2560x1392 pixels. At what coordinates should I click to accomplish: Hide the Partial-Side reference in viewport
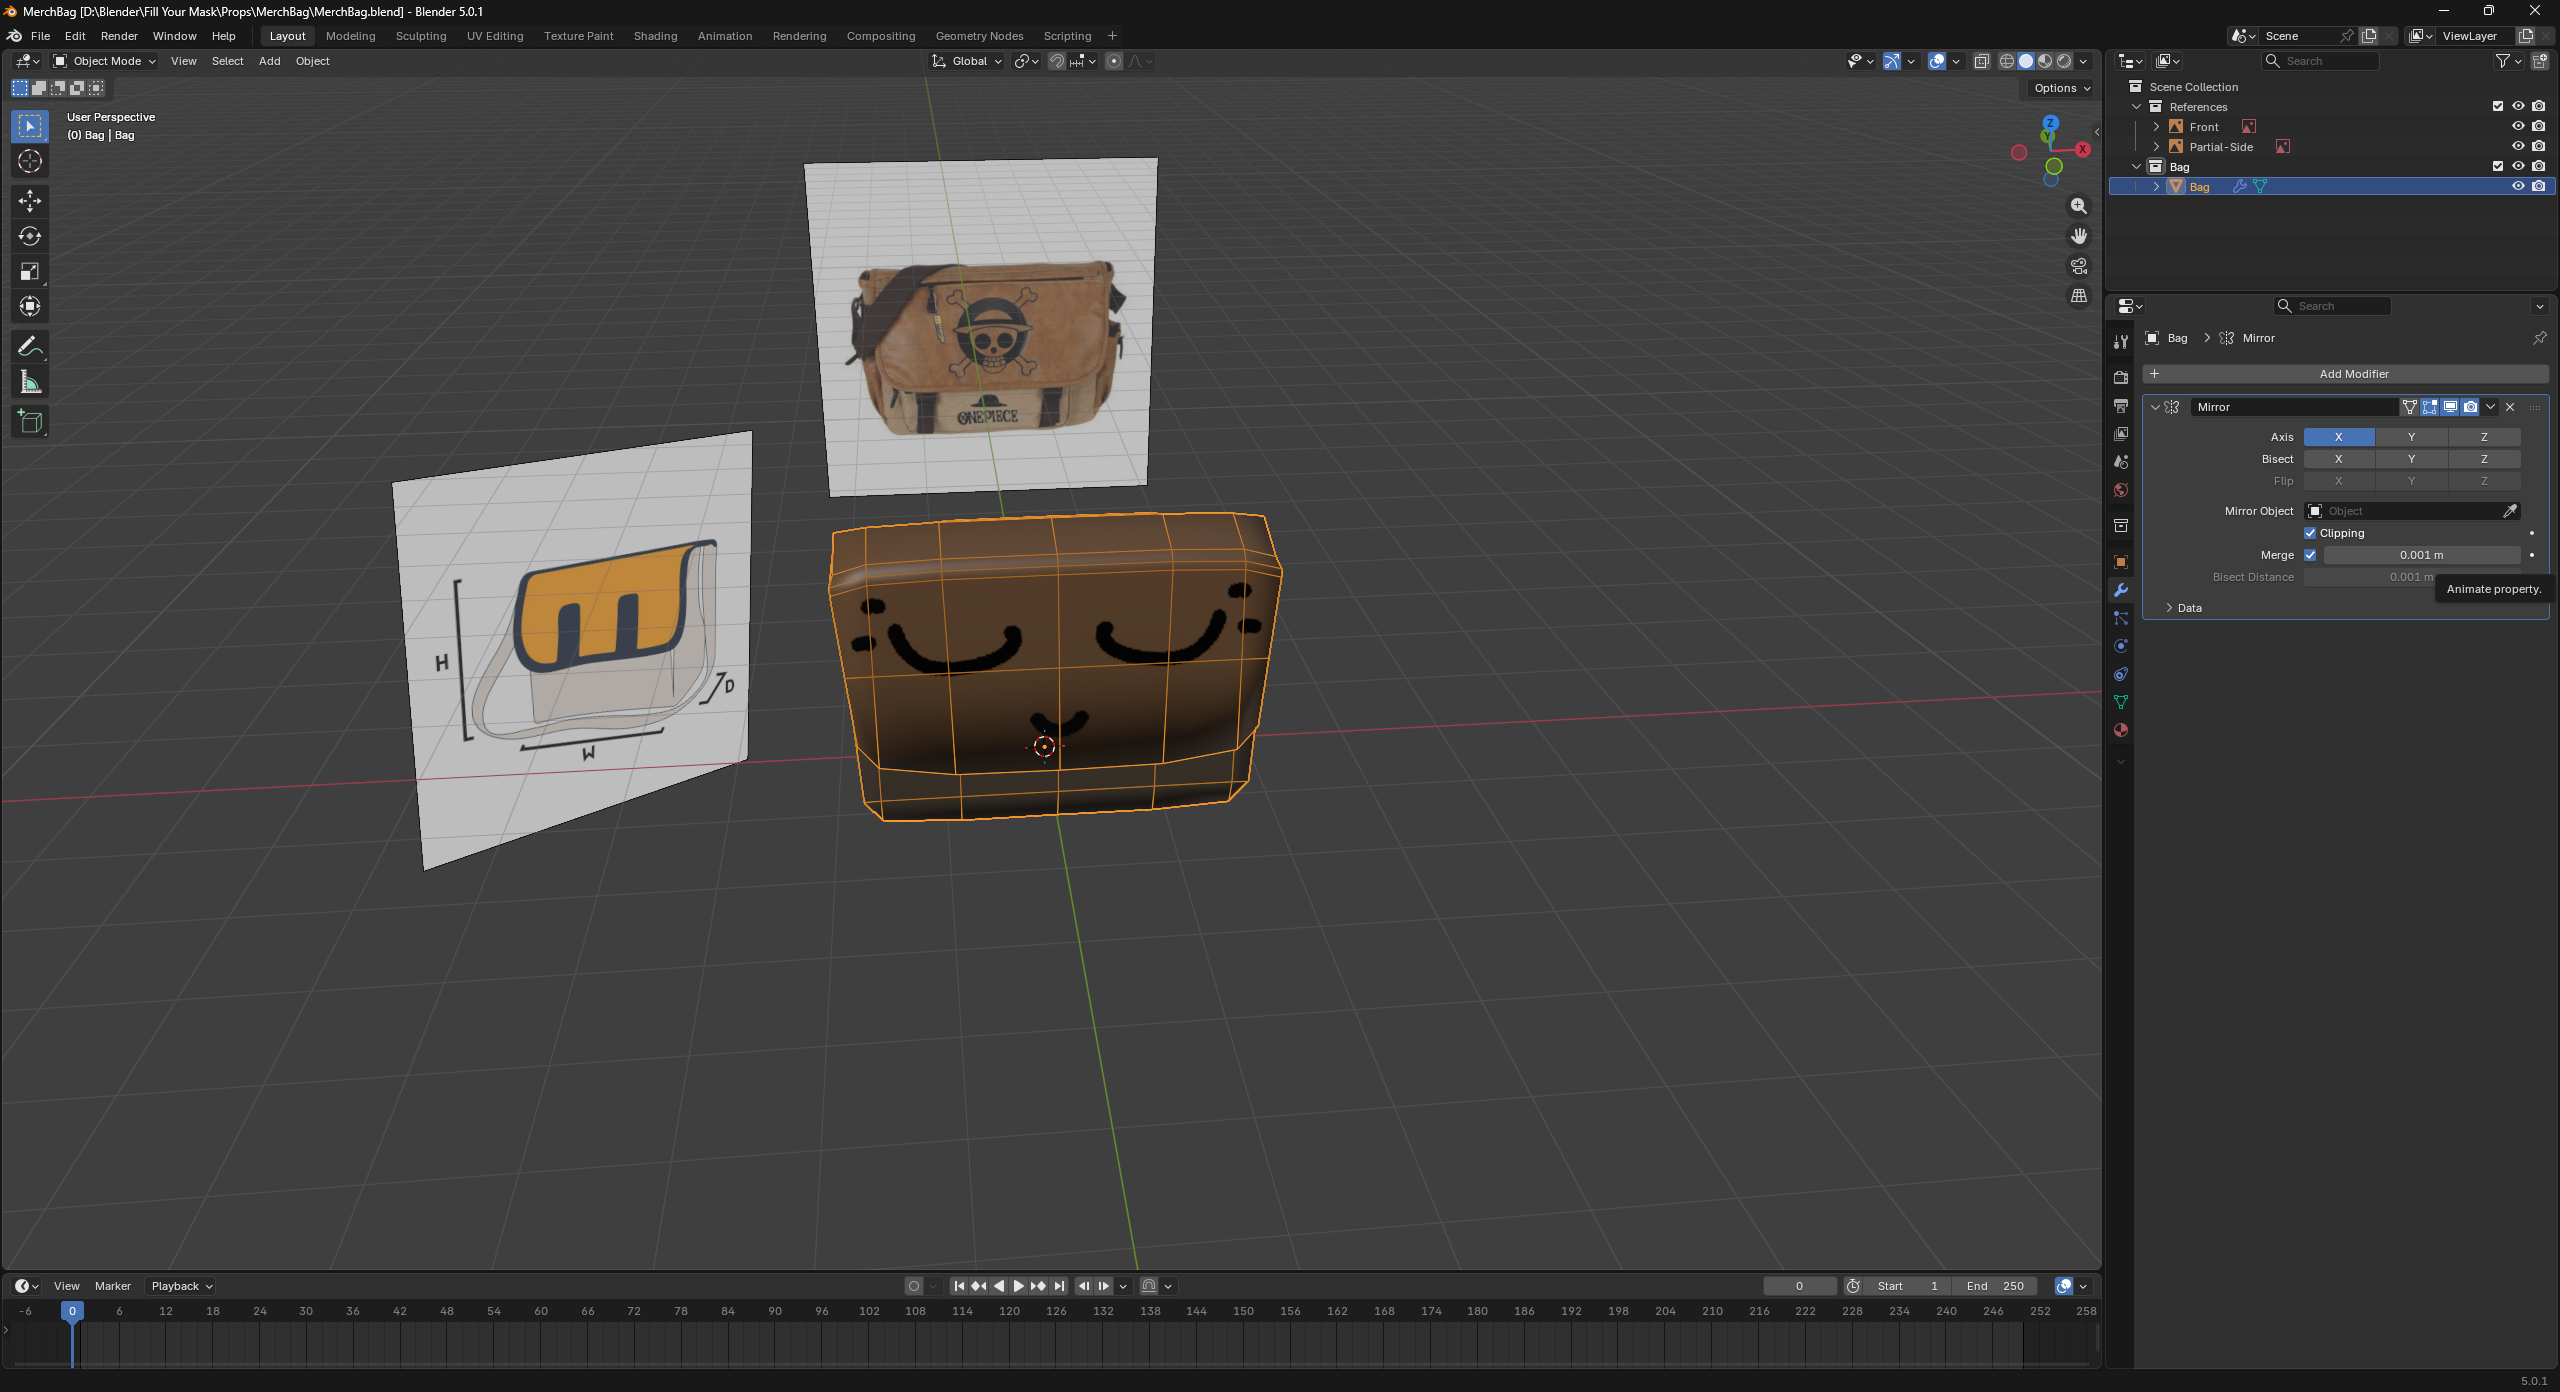coord(2518,147)
